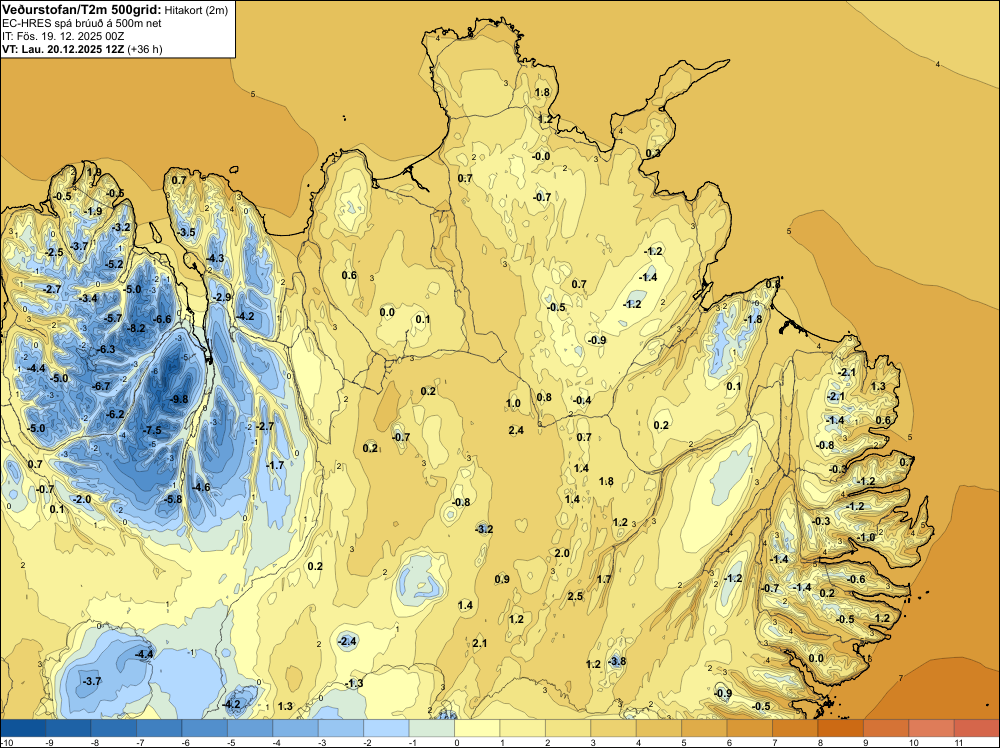Click the temperature label -4.6
Image resolution: width=1000 pixels, height=748 pixels.
[x=200, y=487]
